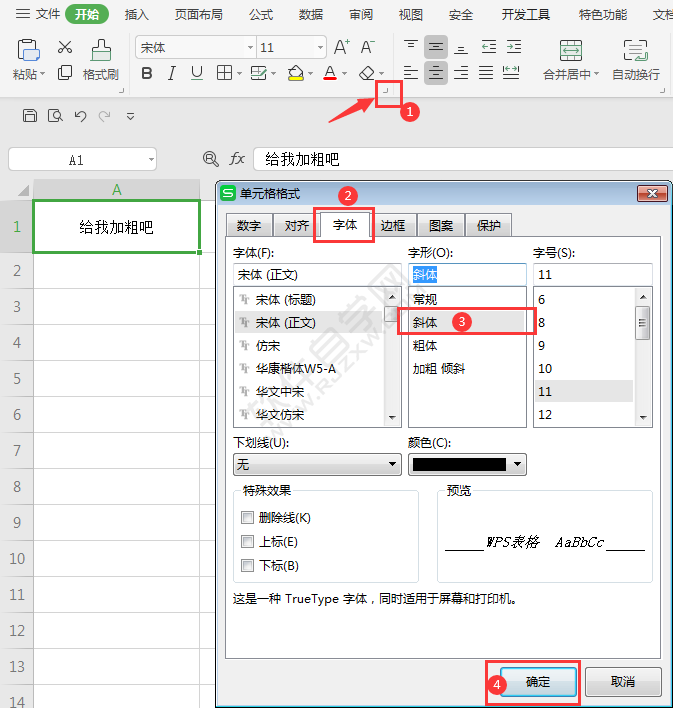Select the Format Painter (格式刷) icon
673x708 pixels.
(x=101, y=50)
